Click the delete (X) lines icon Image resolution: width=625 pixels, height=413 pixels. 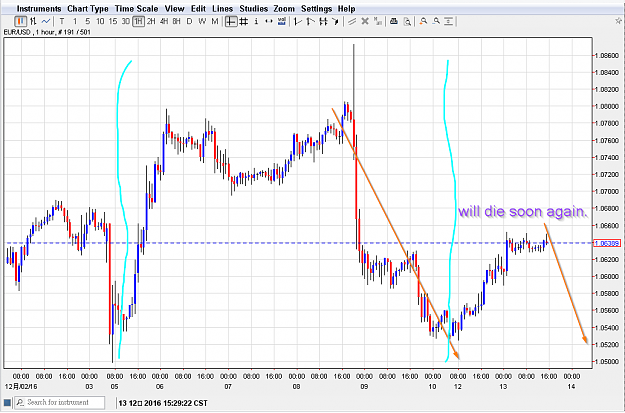[x=365, y=21]
